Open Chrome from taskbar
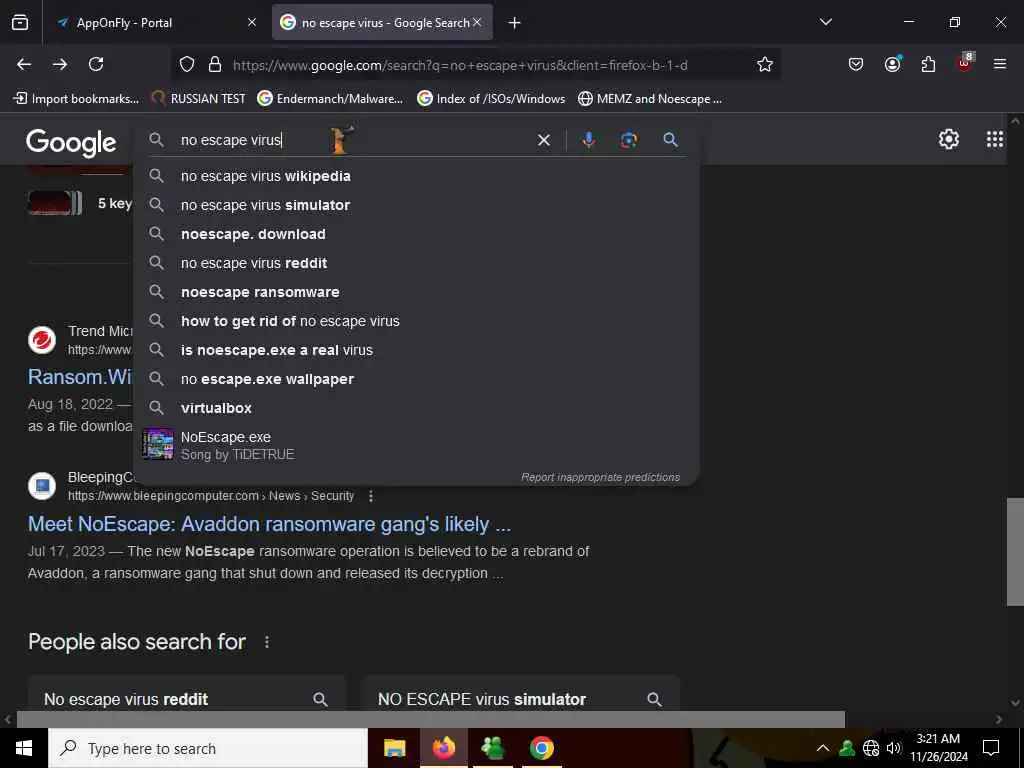The height and width of the screenshot is (768, 1024). [x=541, y=748]
